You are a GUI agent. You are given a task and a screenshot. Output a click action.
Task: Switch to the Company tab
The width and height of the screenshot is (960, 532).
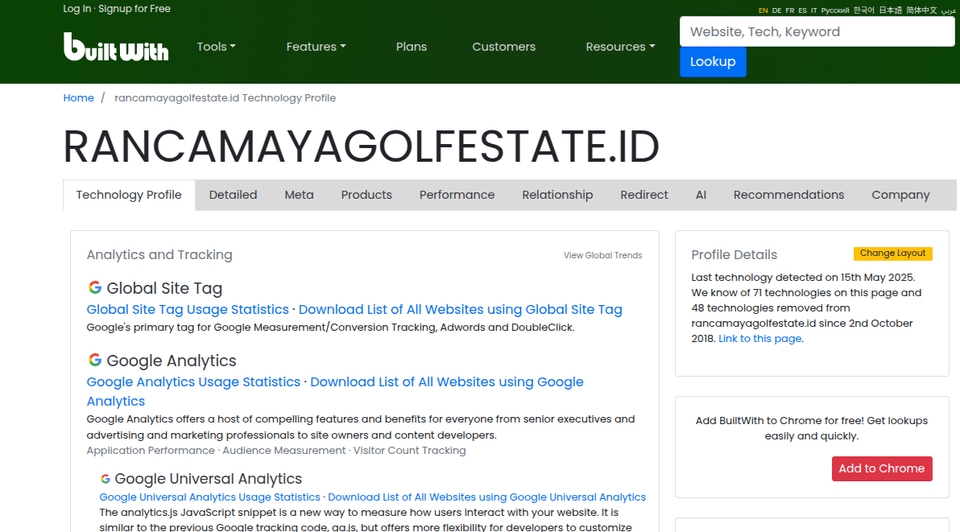pos(901,195)
